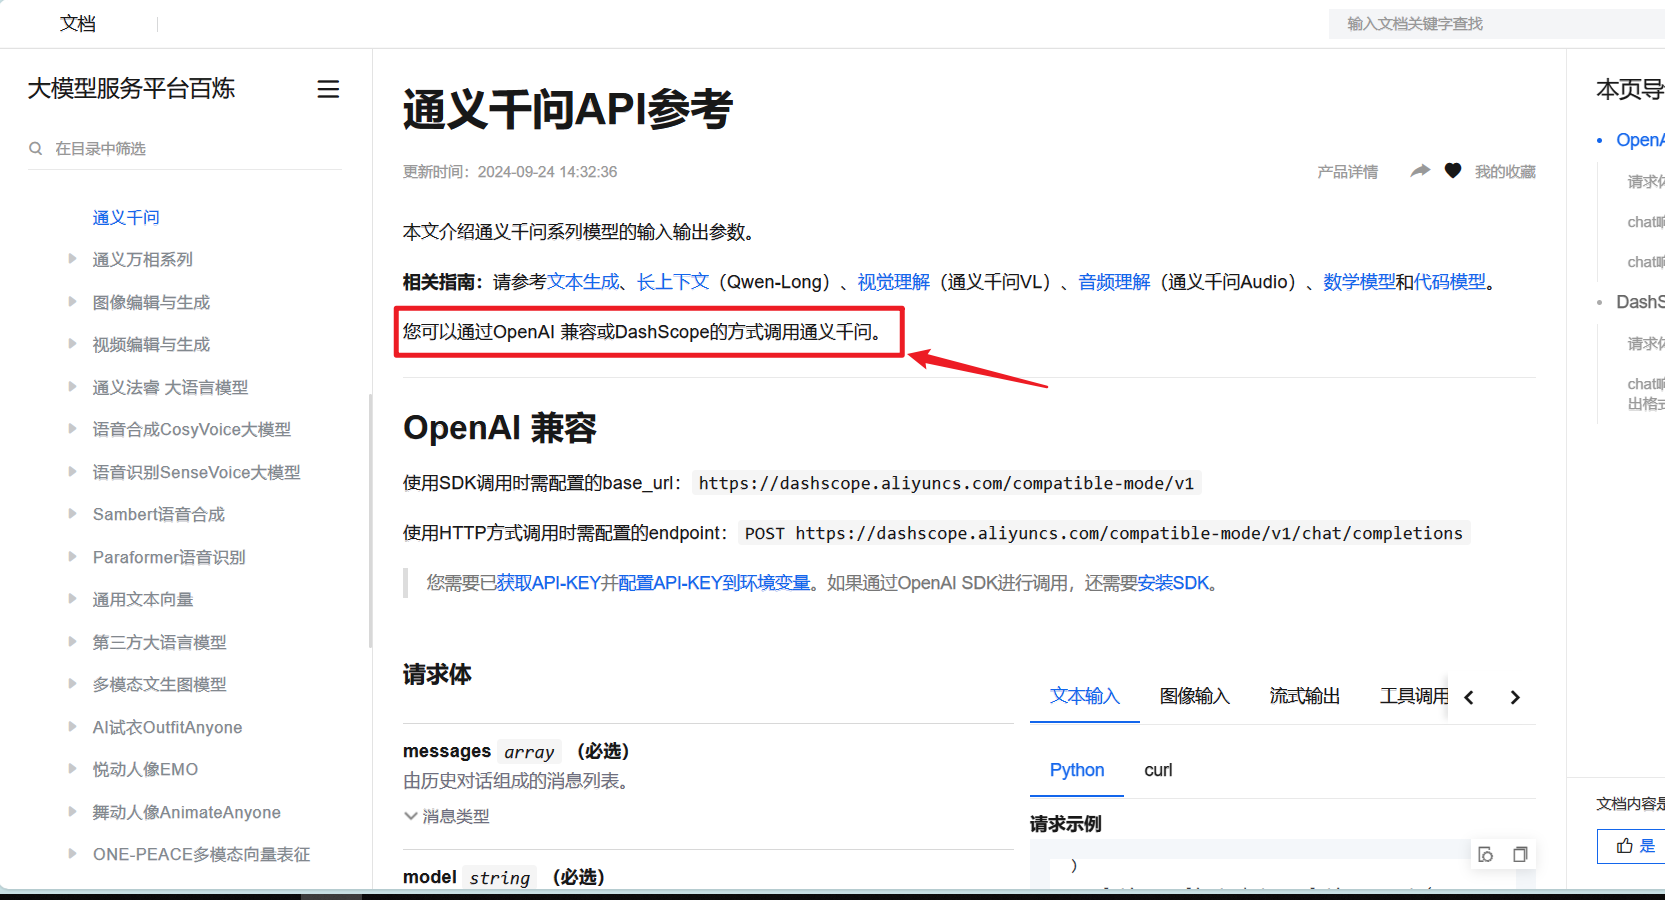
Task: Expand Paraformer语音识别 arrow
Action: (x=72, y=556)
